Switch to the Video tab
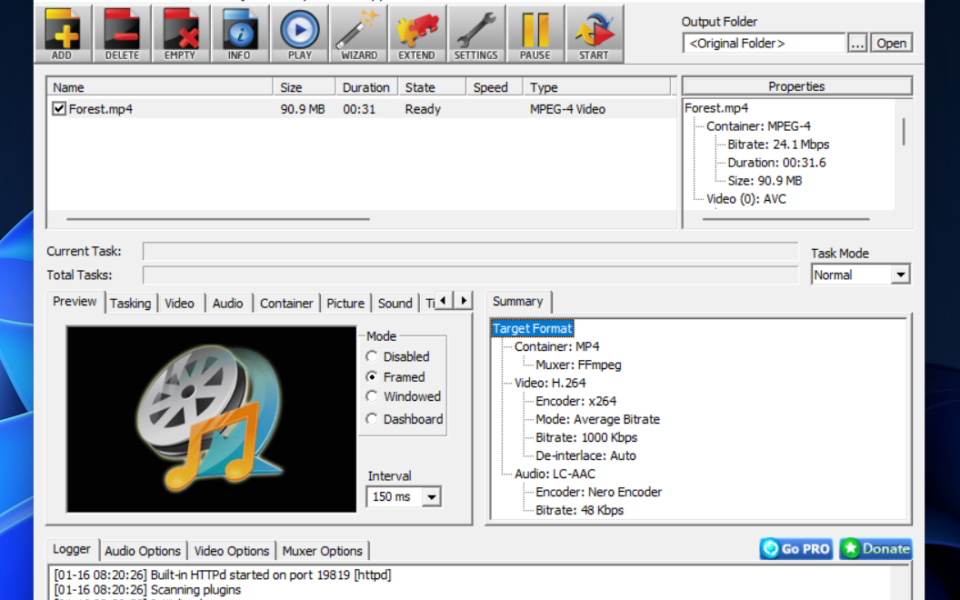The height and width of the screenshot is (600, 960). click(x=179, y=303)
